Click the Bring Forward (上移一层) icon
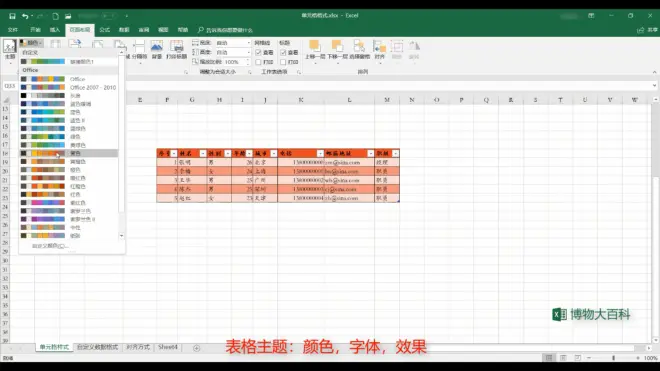This screenshot has width=660, height=371. tap(315, 50)
